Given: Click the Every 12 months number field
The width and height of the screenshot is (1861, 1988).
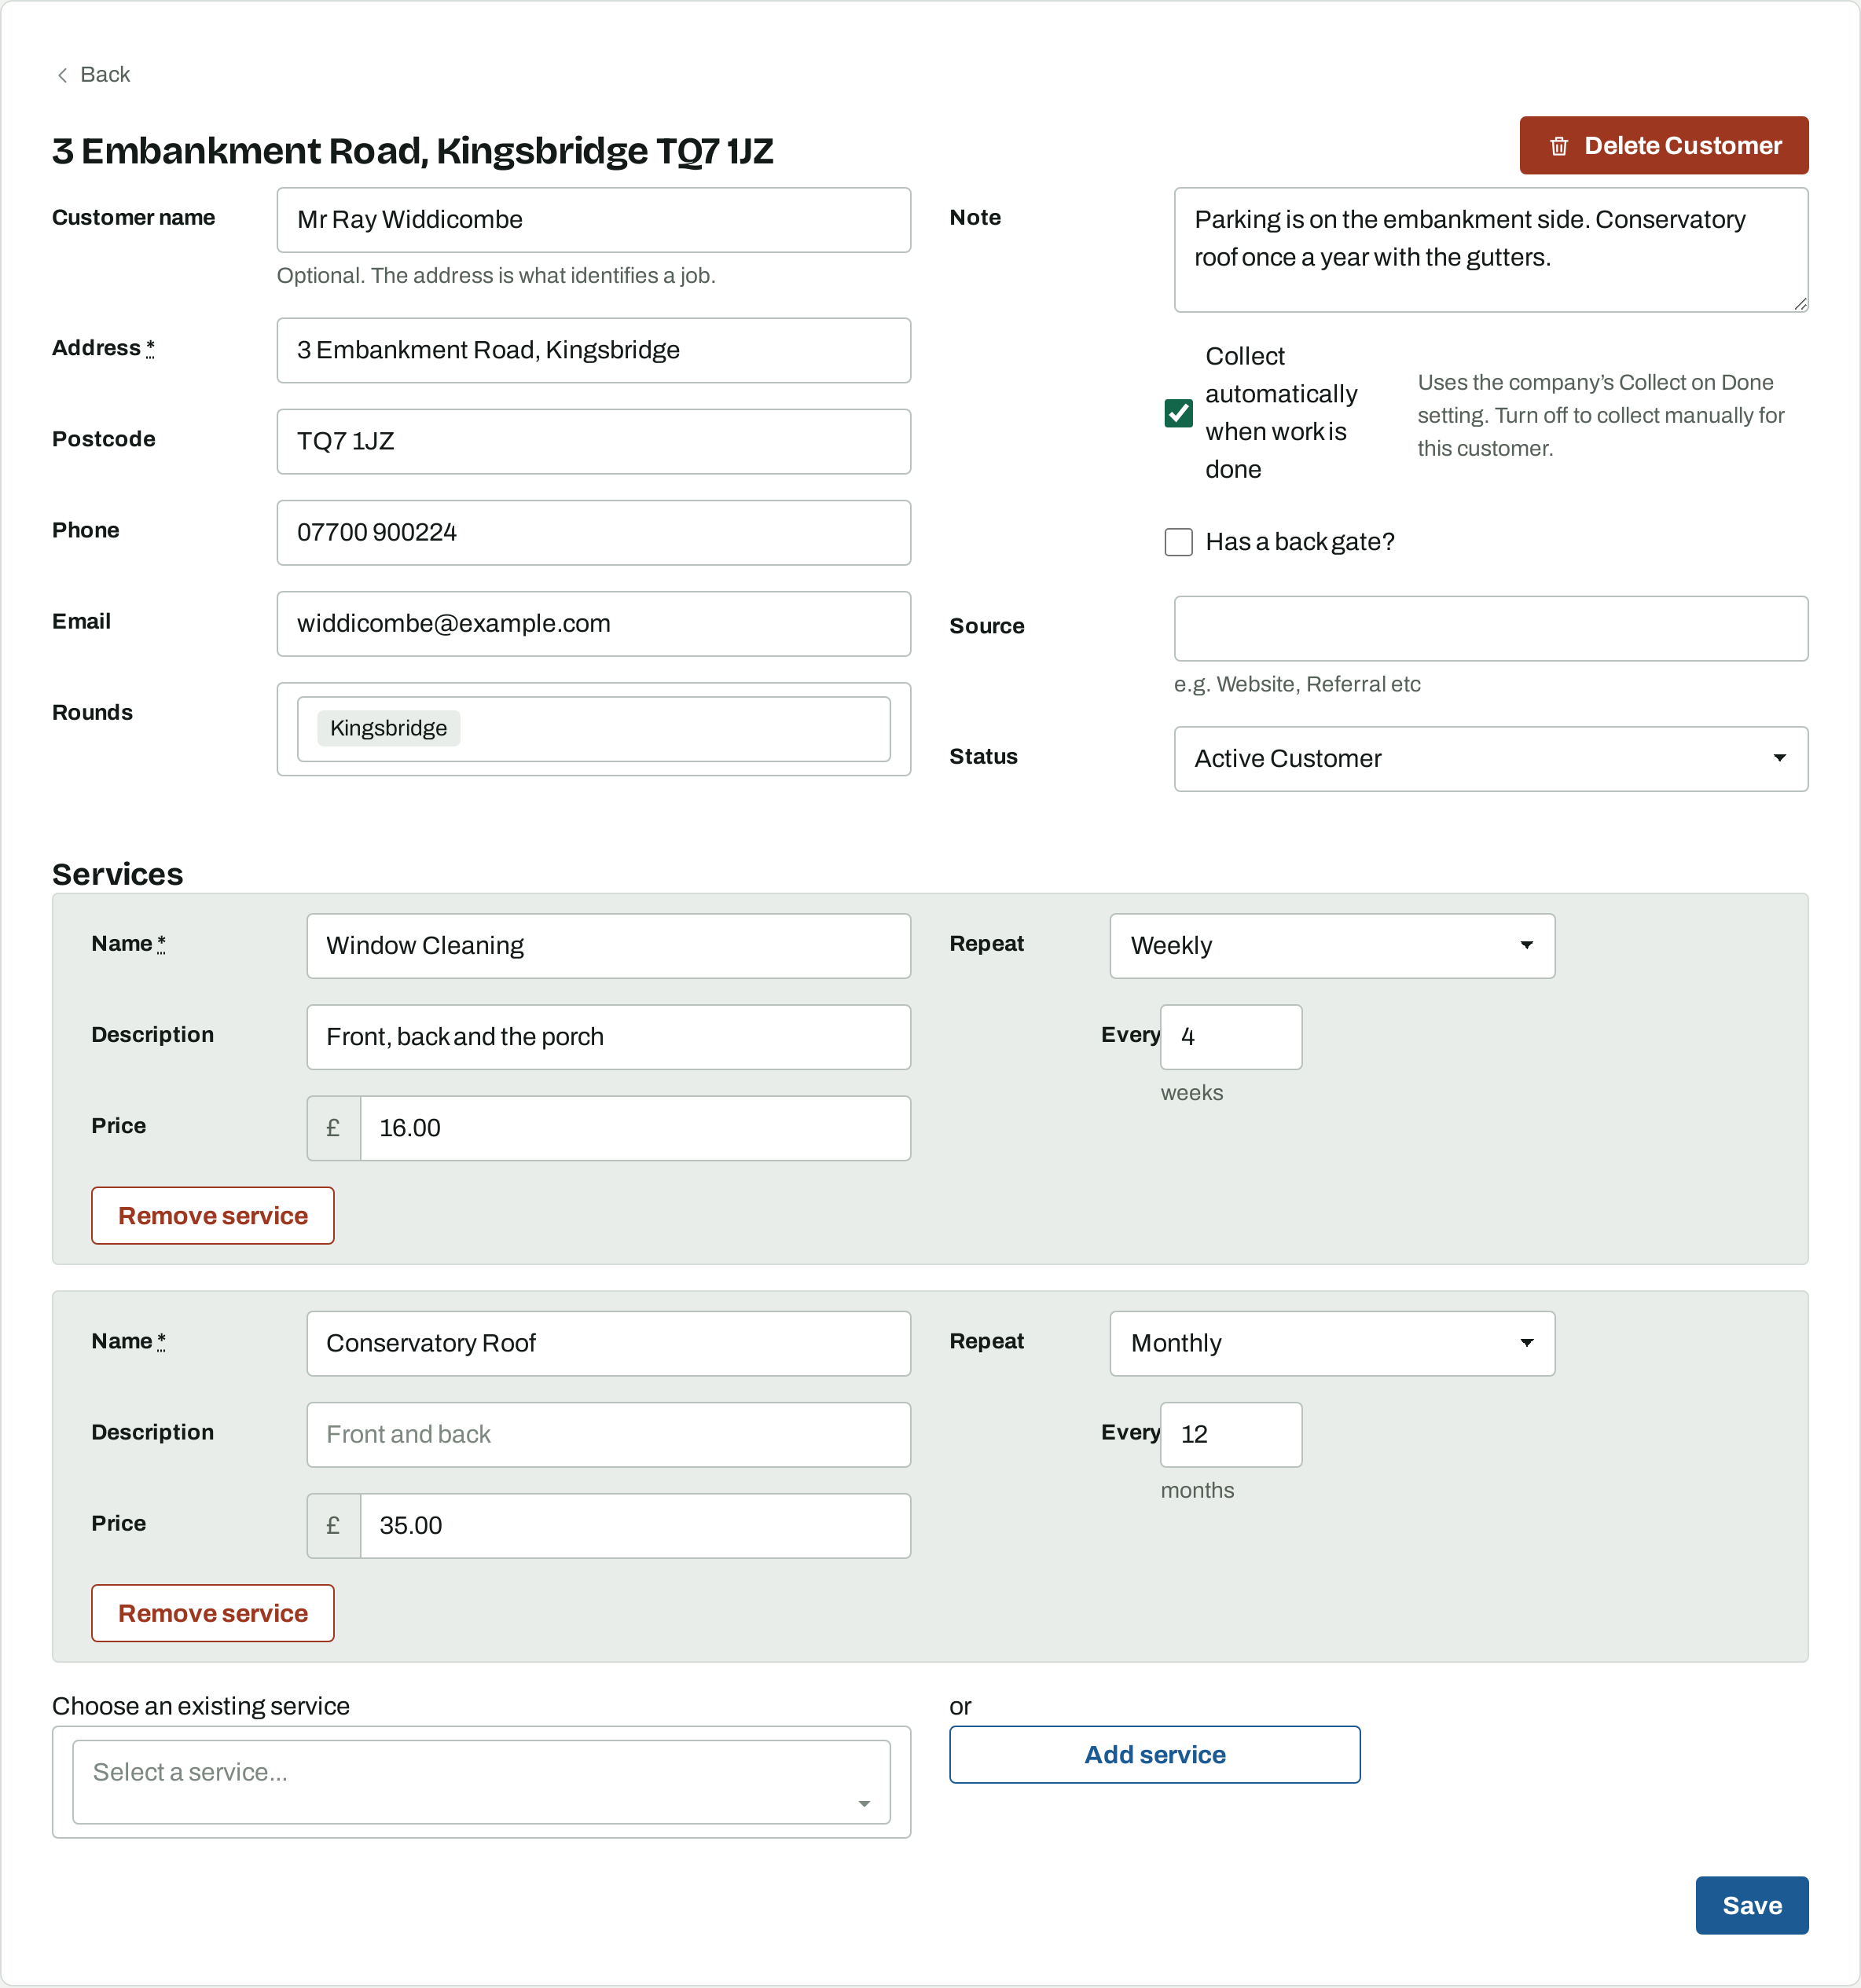Looking at the screenshot, I should (x=1230, y=1434).
